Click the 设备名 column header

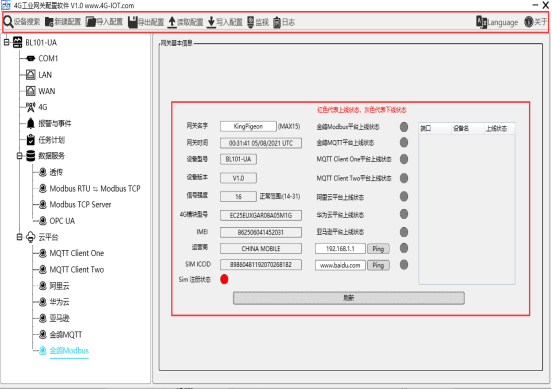coord(468,128)
